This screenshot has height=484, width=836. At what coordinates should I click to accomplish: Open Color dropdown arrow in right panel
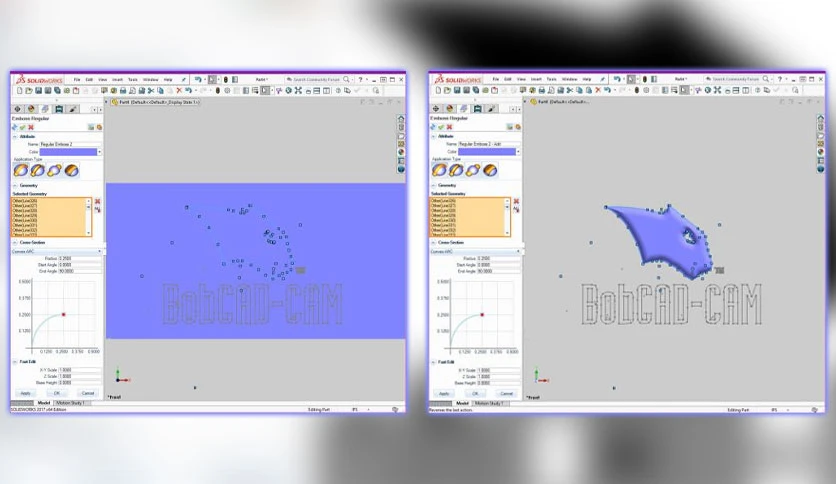(518, 152)
